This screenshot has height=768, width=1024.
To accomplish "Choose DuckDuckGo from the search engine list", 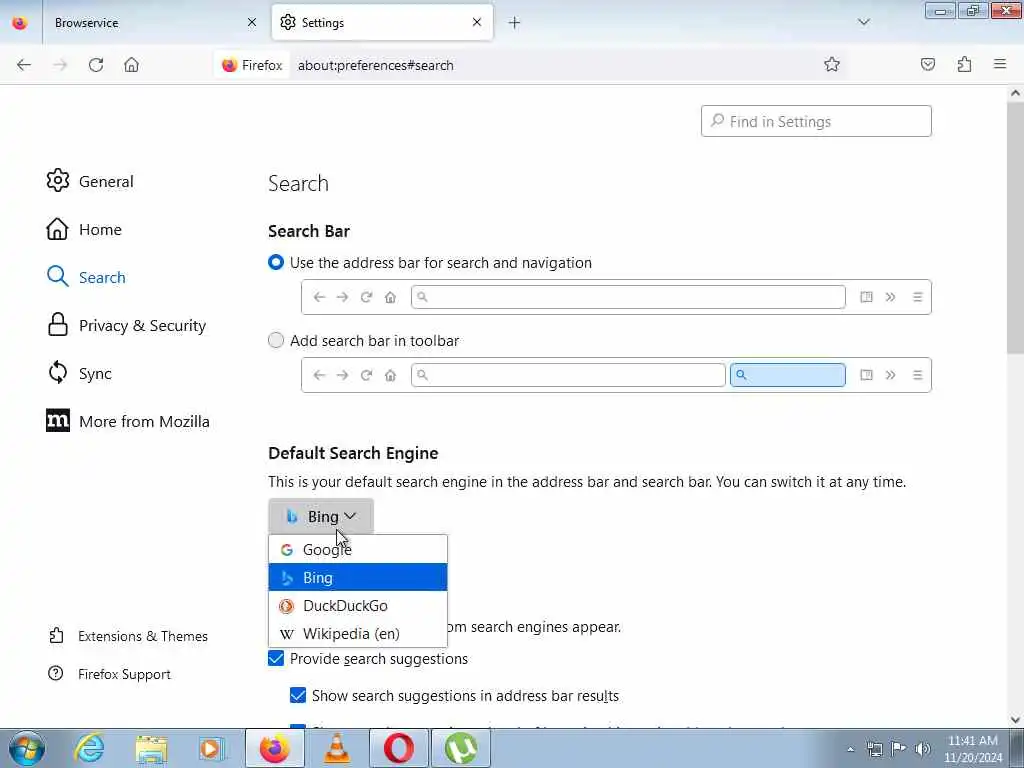I will [x=358, y=605].
